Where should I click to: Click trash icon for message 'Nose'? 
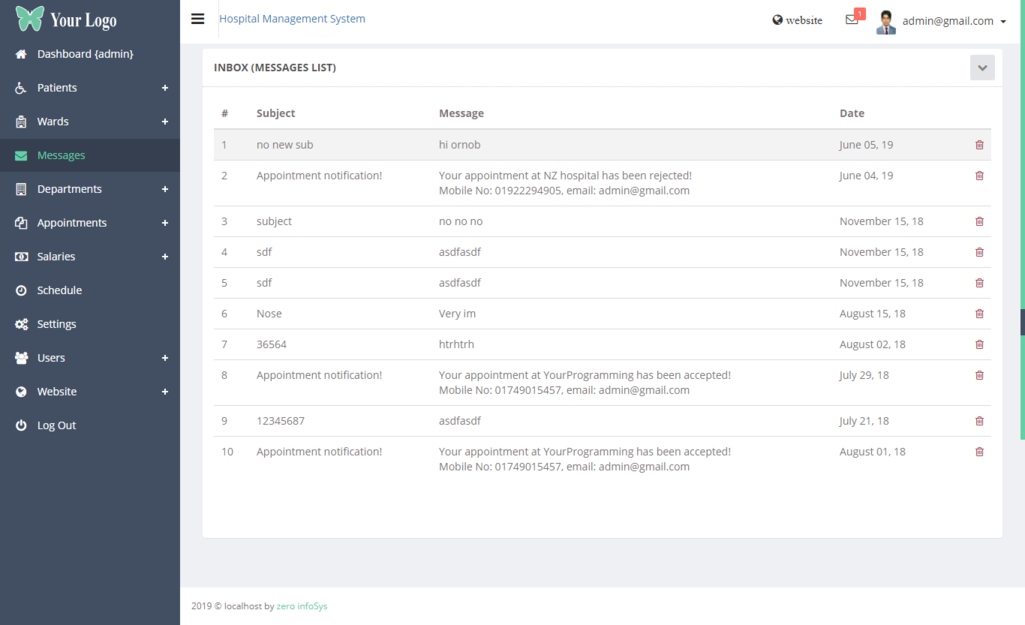979,314
